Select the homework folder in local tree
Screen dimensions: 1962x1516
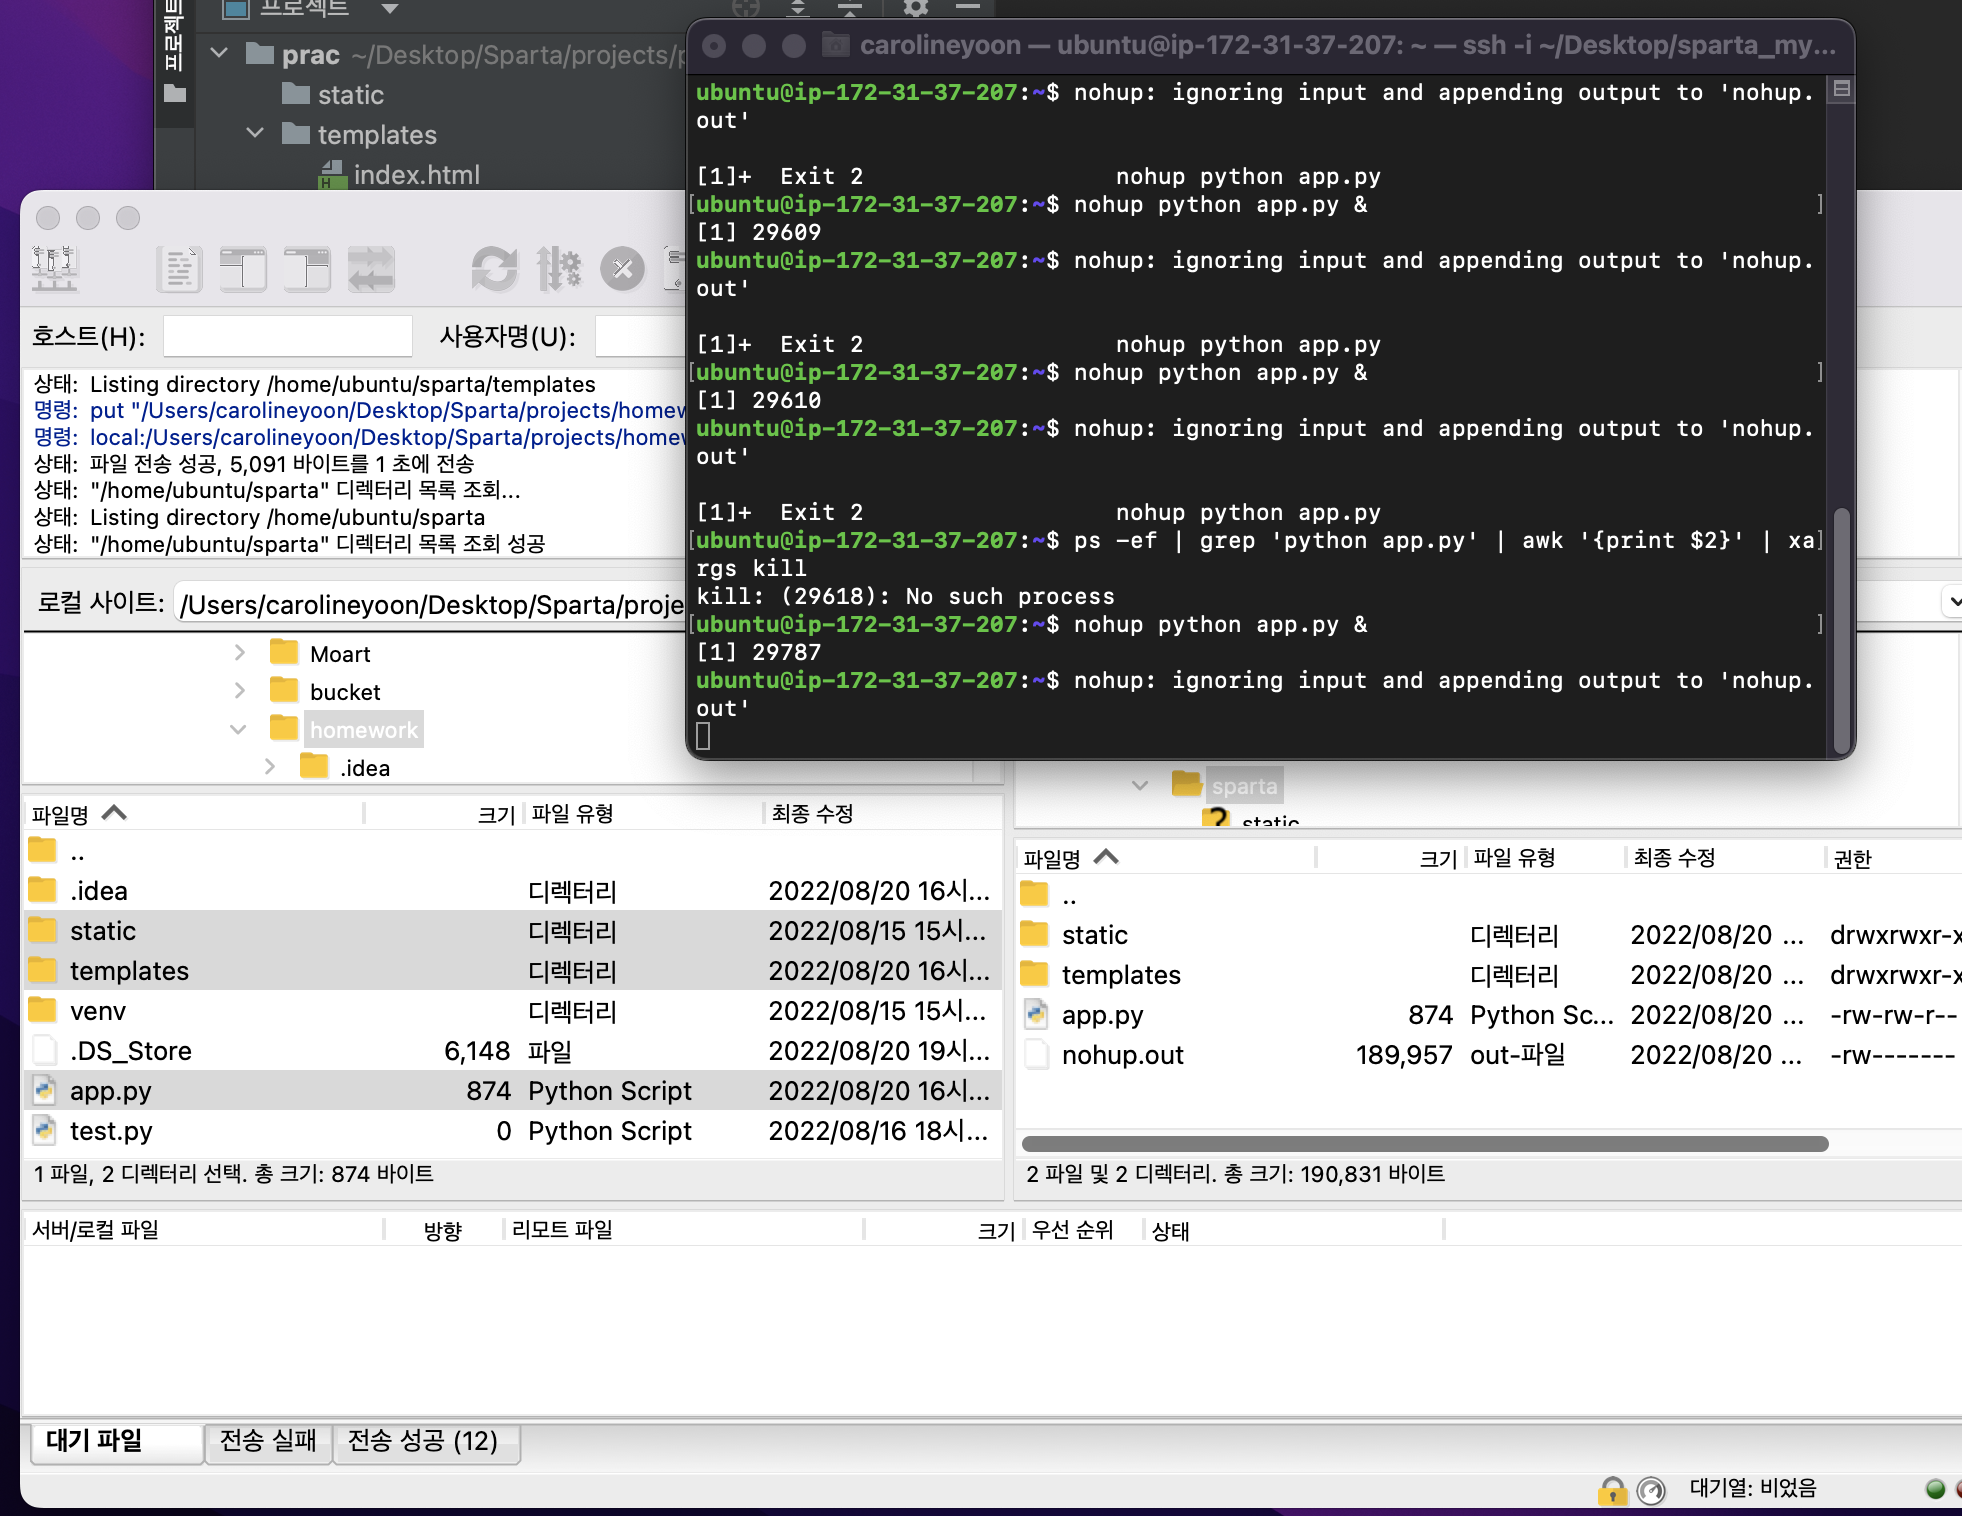coord(364,730)
